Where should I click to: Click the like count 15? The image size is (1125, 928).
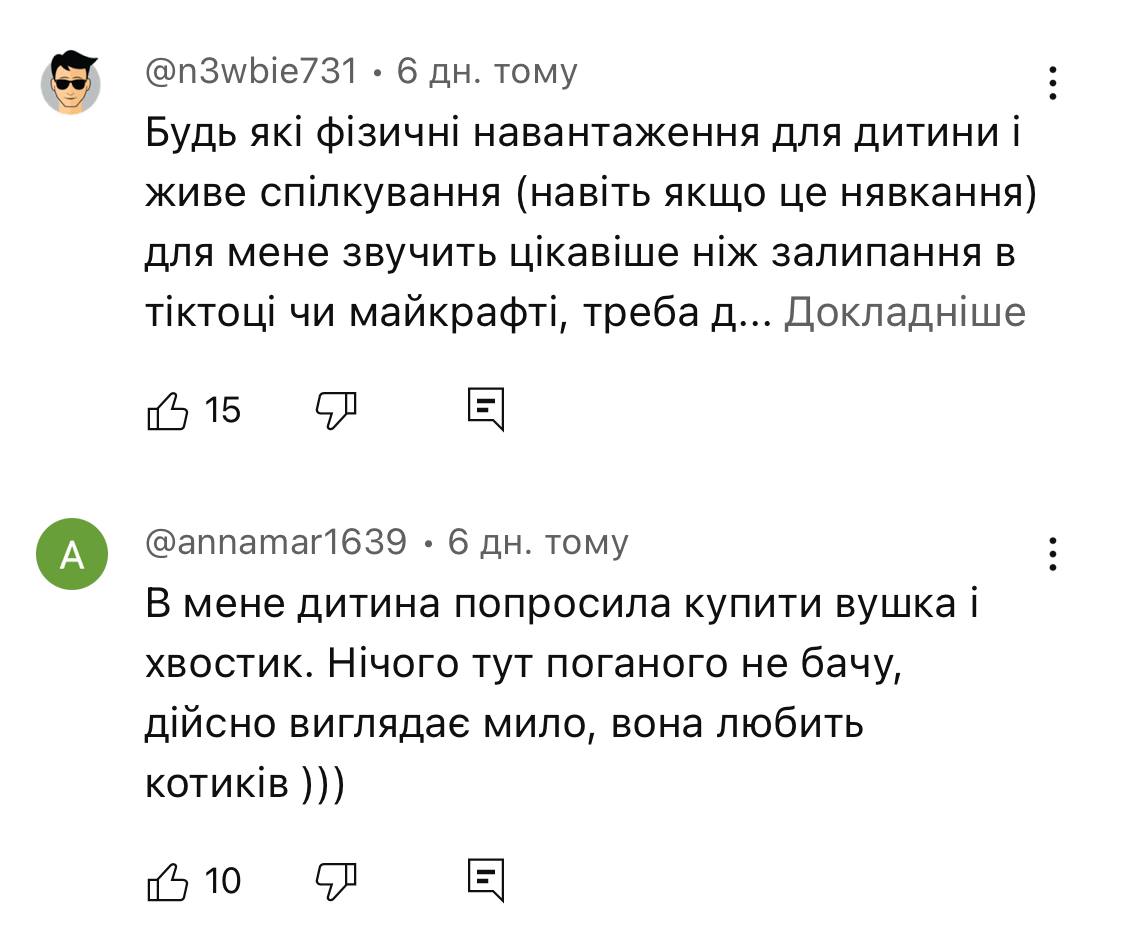(x=223, y=410)
